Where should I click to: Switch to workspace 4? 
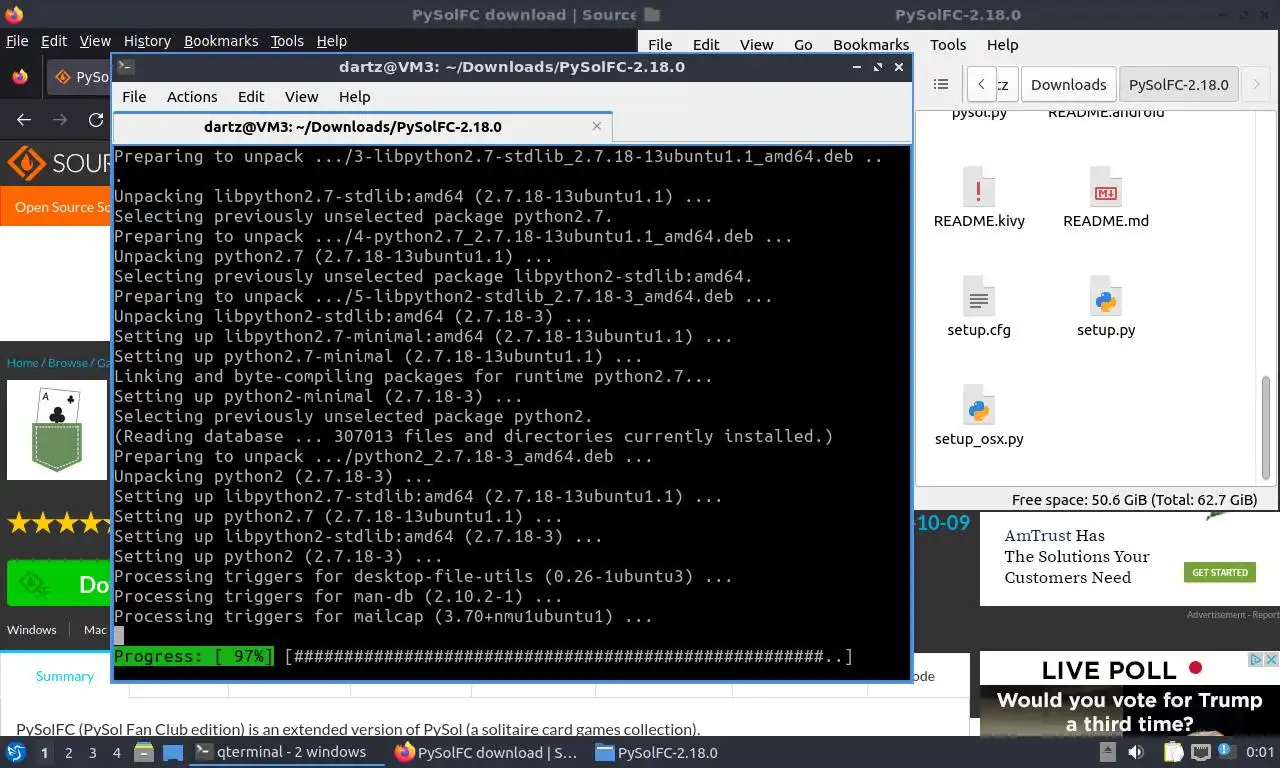coord(117,752)
